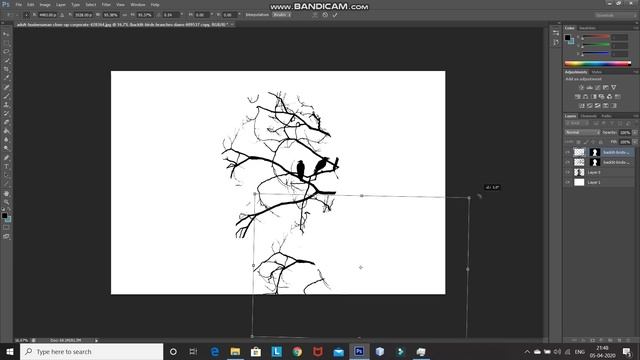The height and width of the screenshot is (360, 640).
Task: Switch to the Paths tab
Action: [606, 116]
